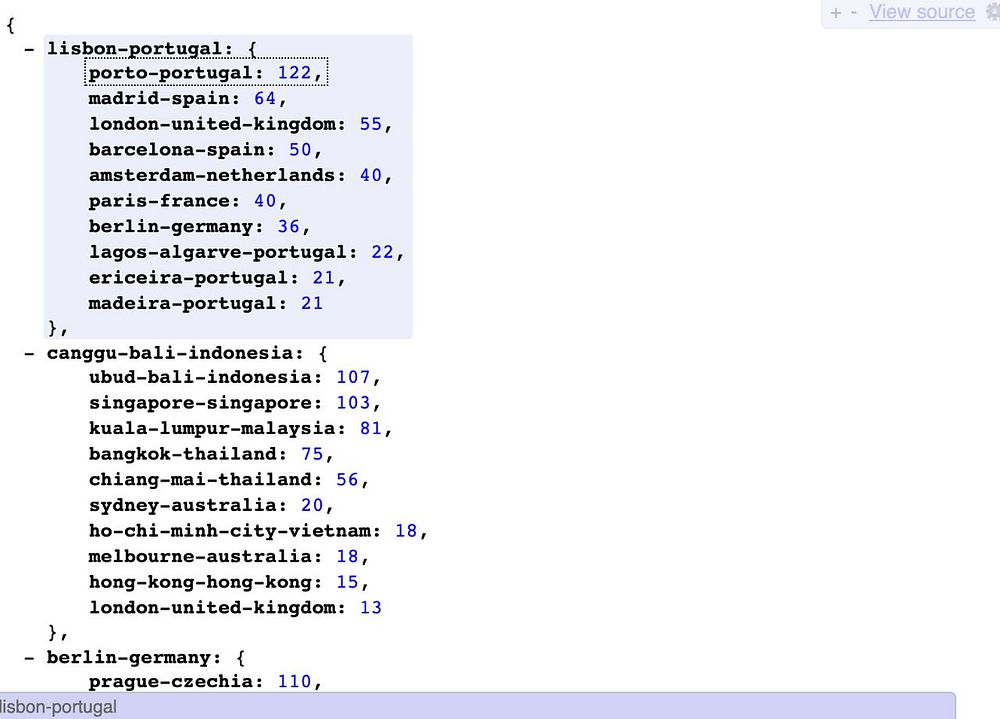Select the bangkok-thailand key
Image resolution: width=1000 pixels, height=719 pixels.
tap(182, 454)
